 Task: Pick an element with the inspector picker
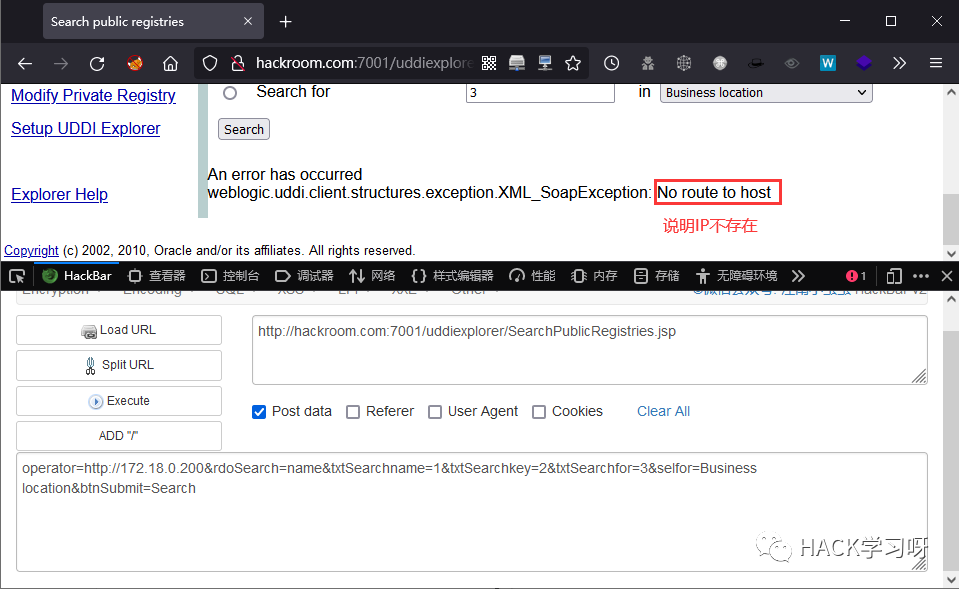(17, 276)
